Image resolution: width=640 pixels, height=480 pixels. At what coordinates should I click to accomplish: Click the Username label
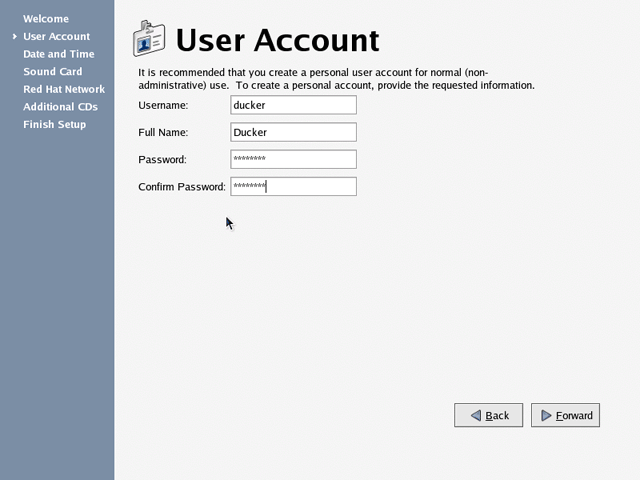[163, 105]
